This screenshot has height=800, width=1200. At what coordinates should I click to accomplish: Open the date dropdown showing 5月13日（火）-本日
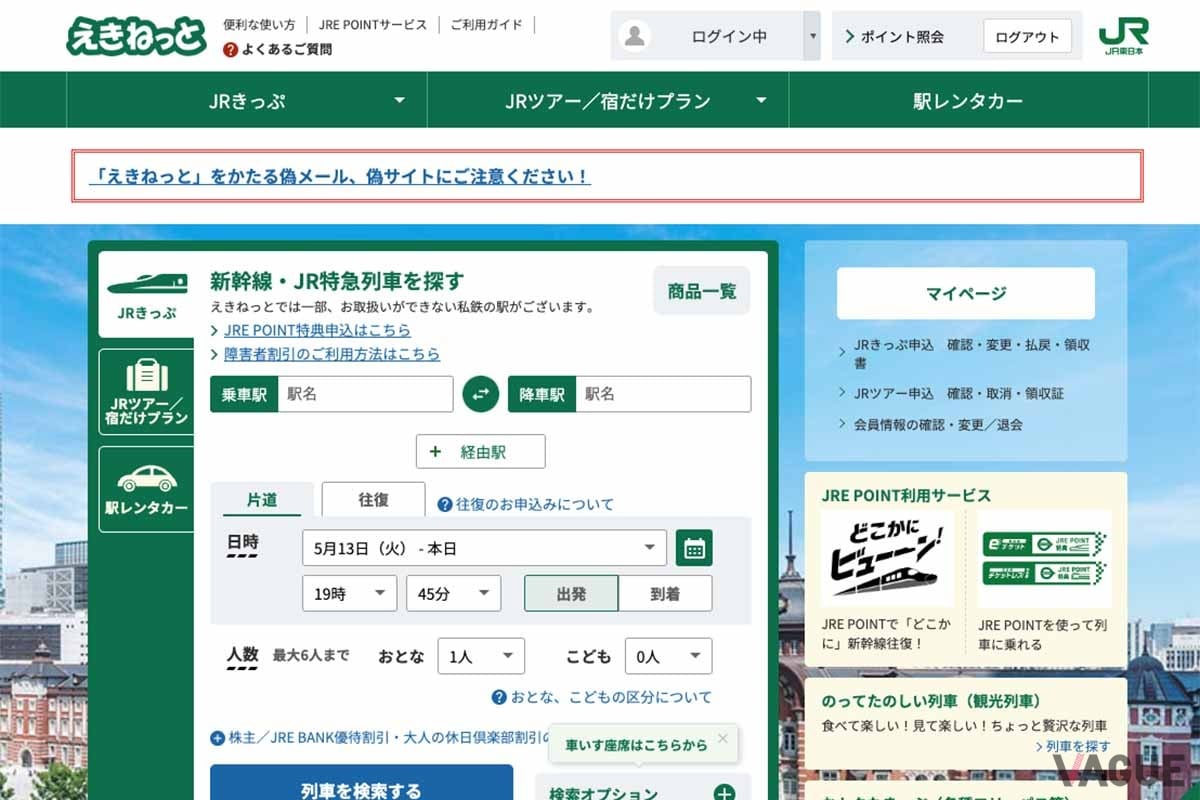pyautogui.click(x=484, y=548)
